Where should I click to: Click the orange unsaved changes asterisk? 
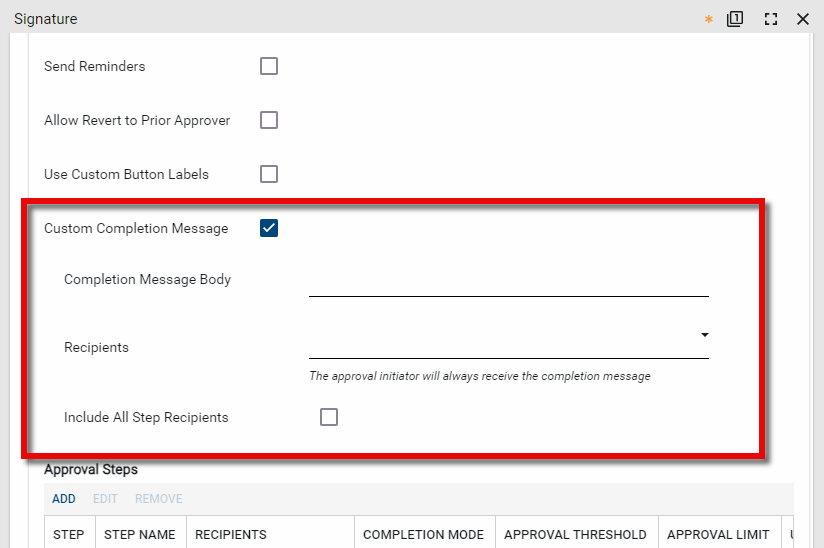tap(709, 20)
